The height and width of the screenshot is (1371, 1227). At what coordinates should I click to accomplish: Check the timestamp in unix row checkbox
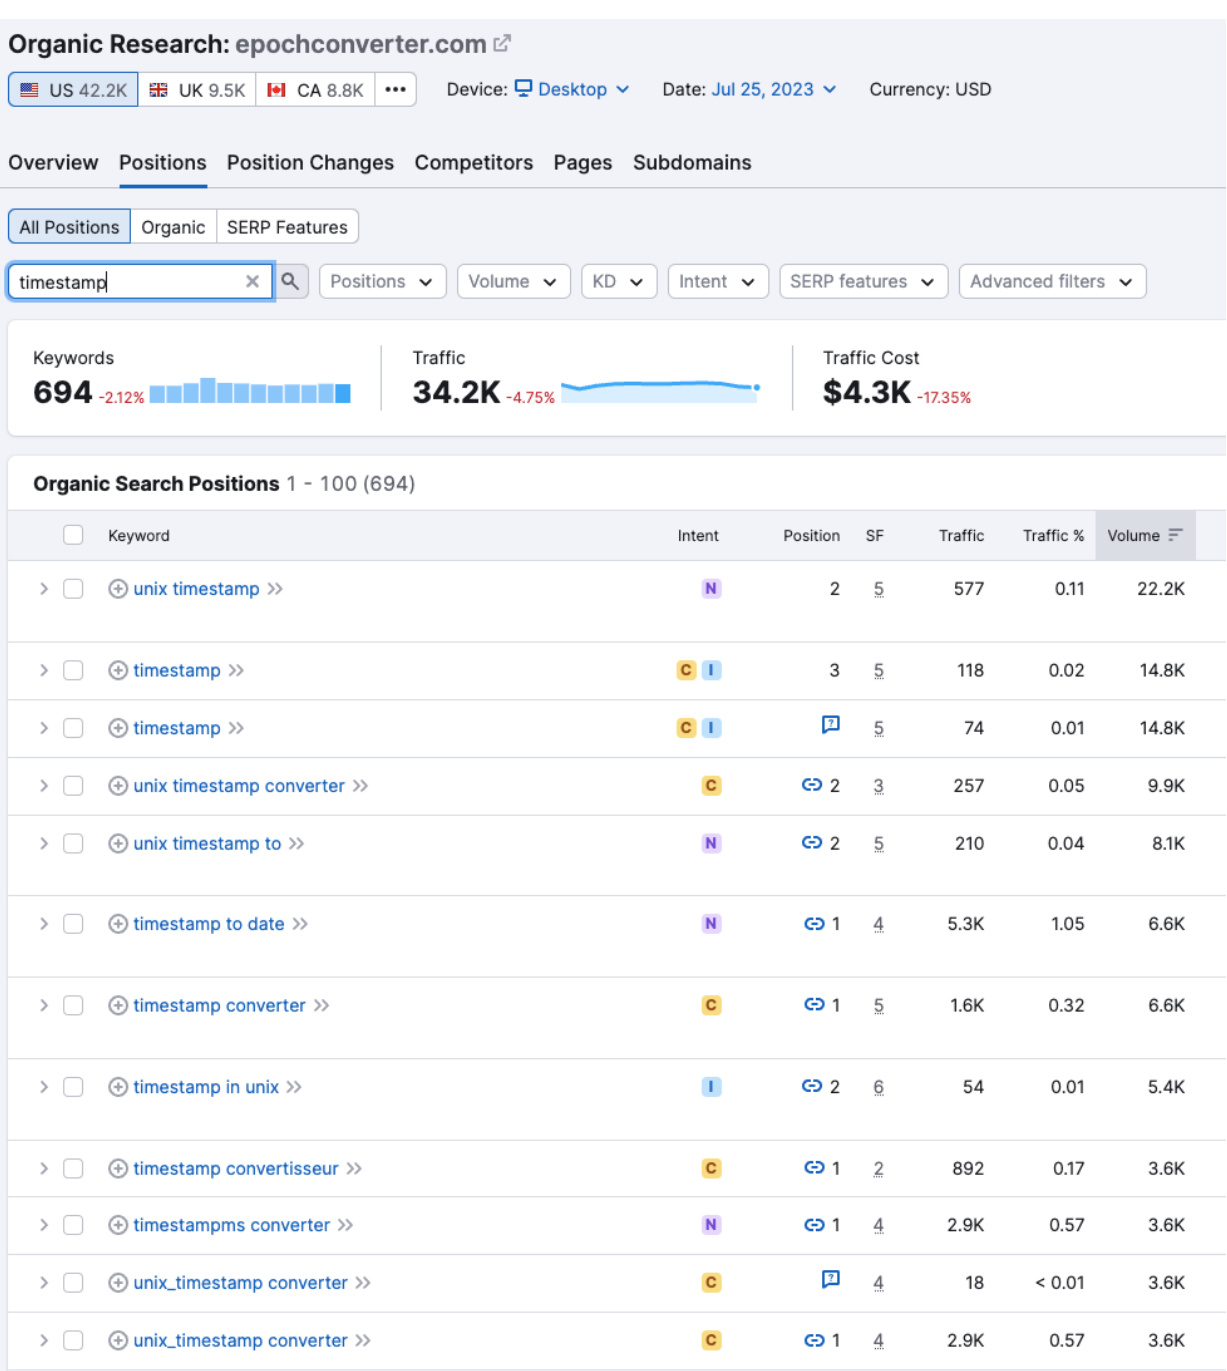pos(73,1087)
